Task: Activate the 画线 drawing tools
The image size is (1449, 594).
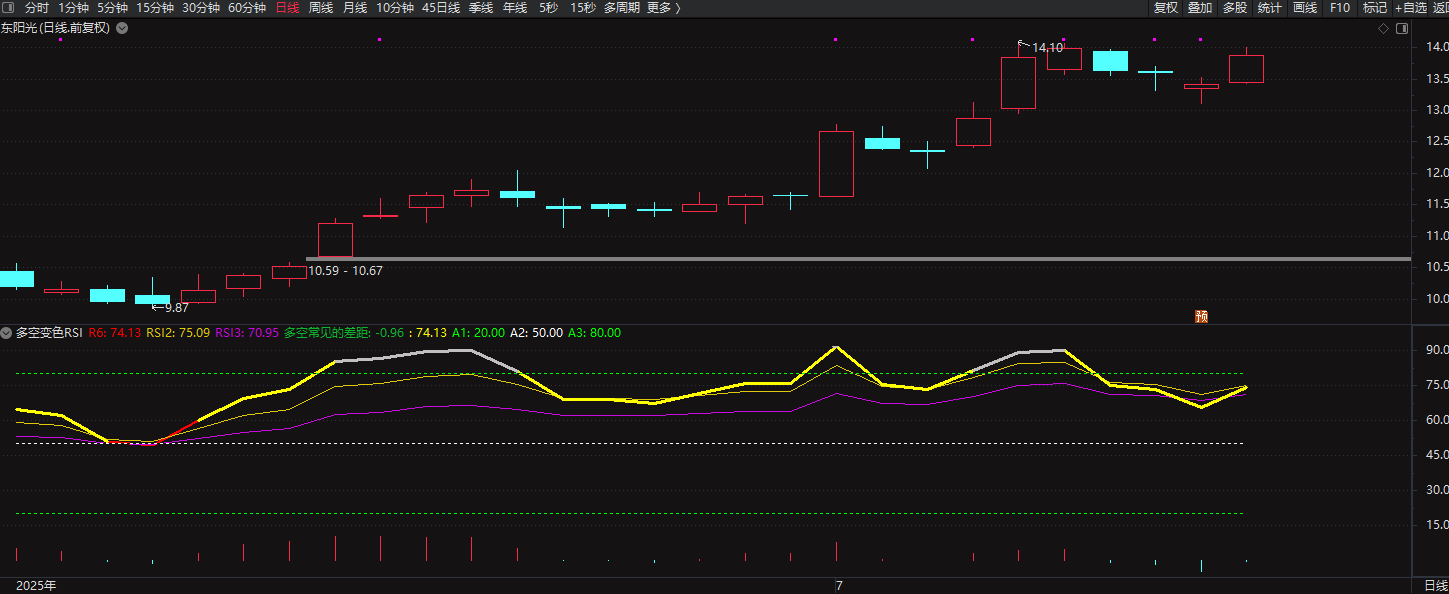Action: coord(1305,8)
